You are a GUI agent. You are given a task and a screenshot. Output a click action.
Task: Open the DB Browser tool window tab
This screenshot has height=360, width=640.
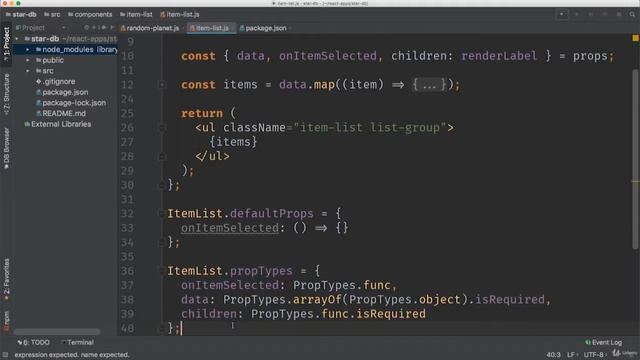pyautogui.click(x=6, y=148)
